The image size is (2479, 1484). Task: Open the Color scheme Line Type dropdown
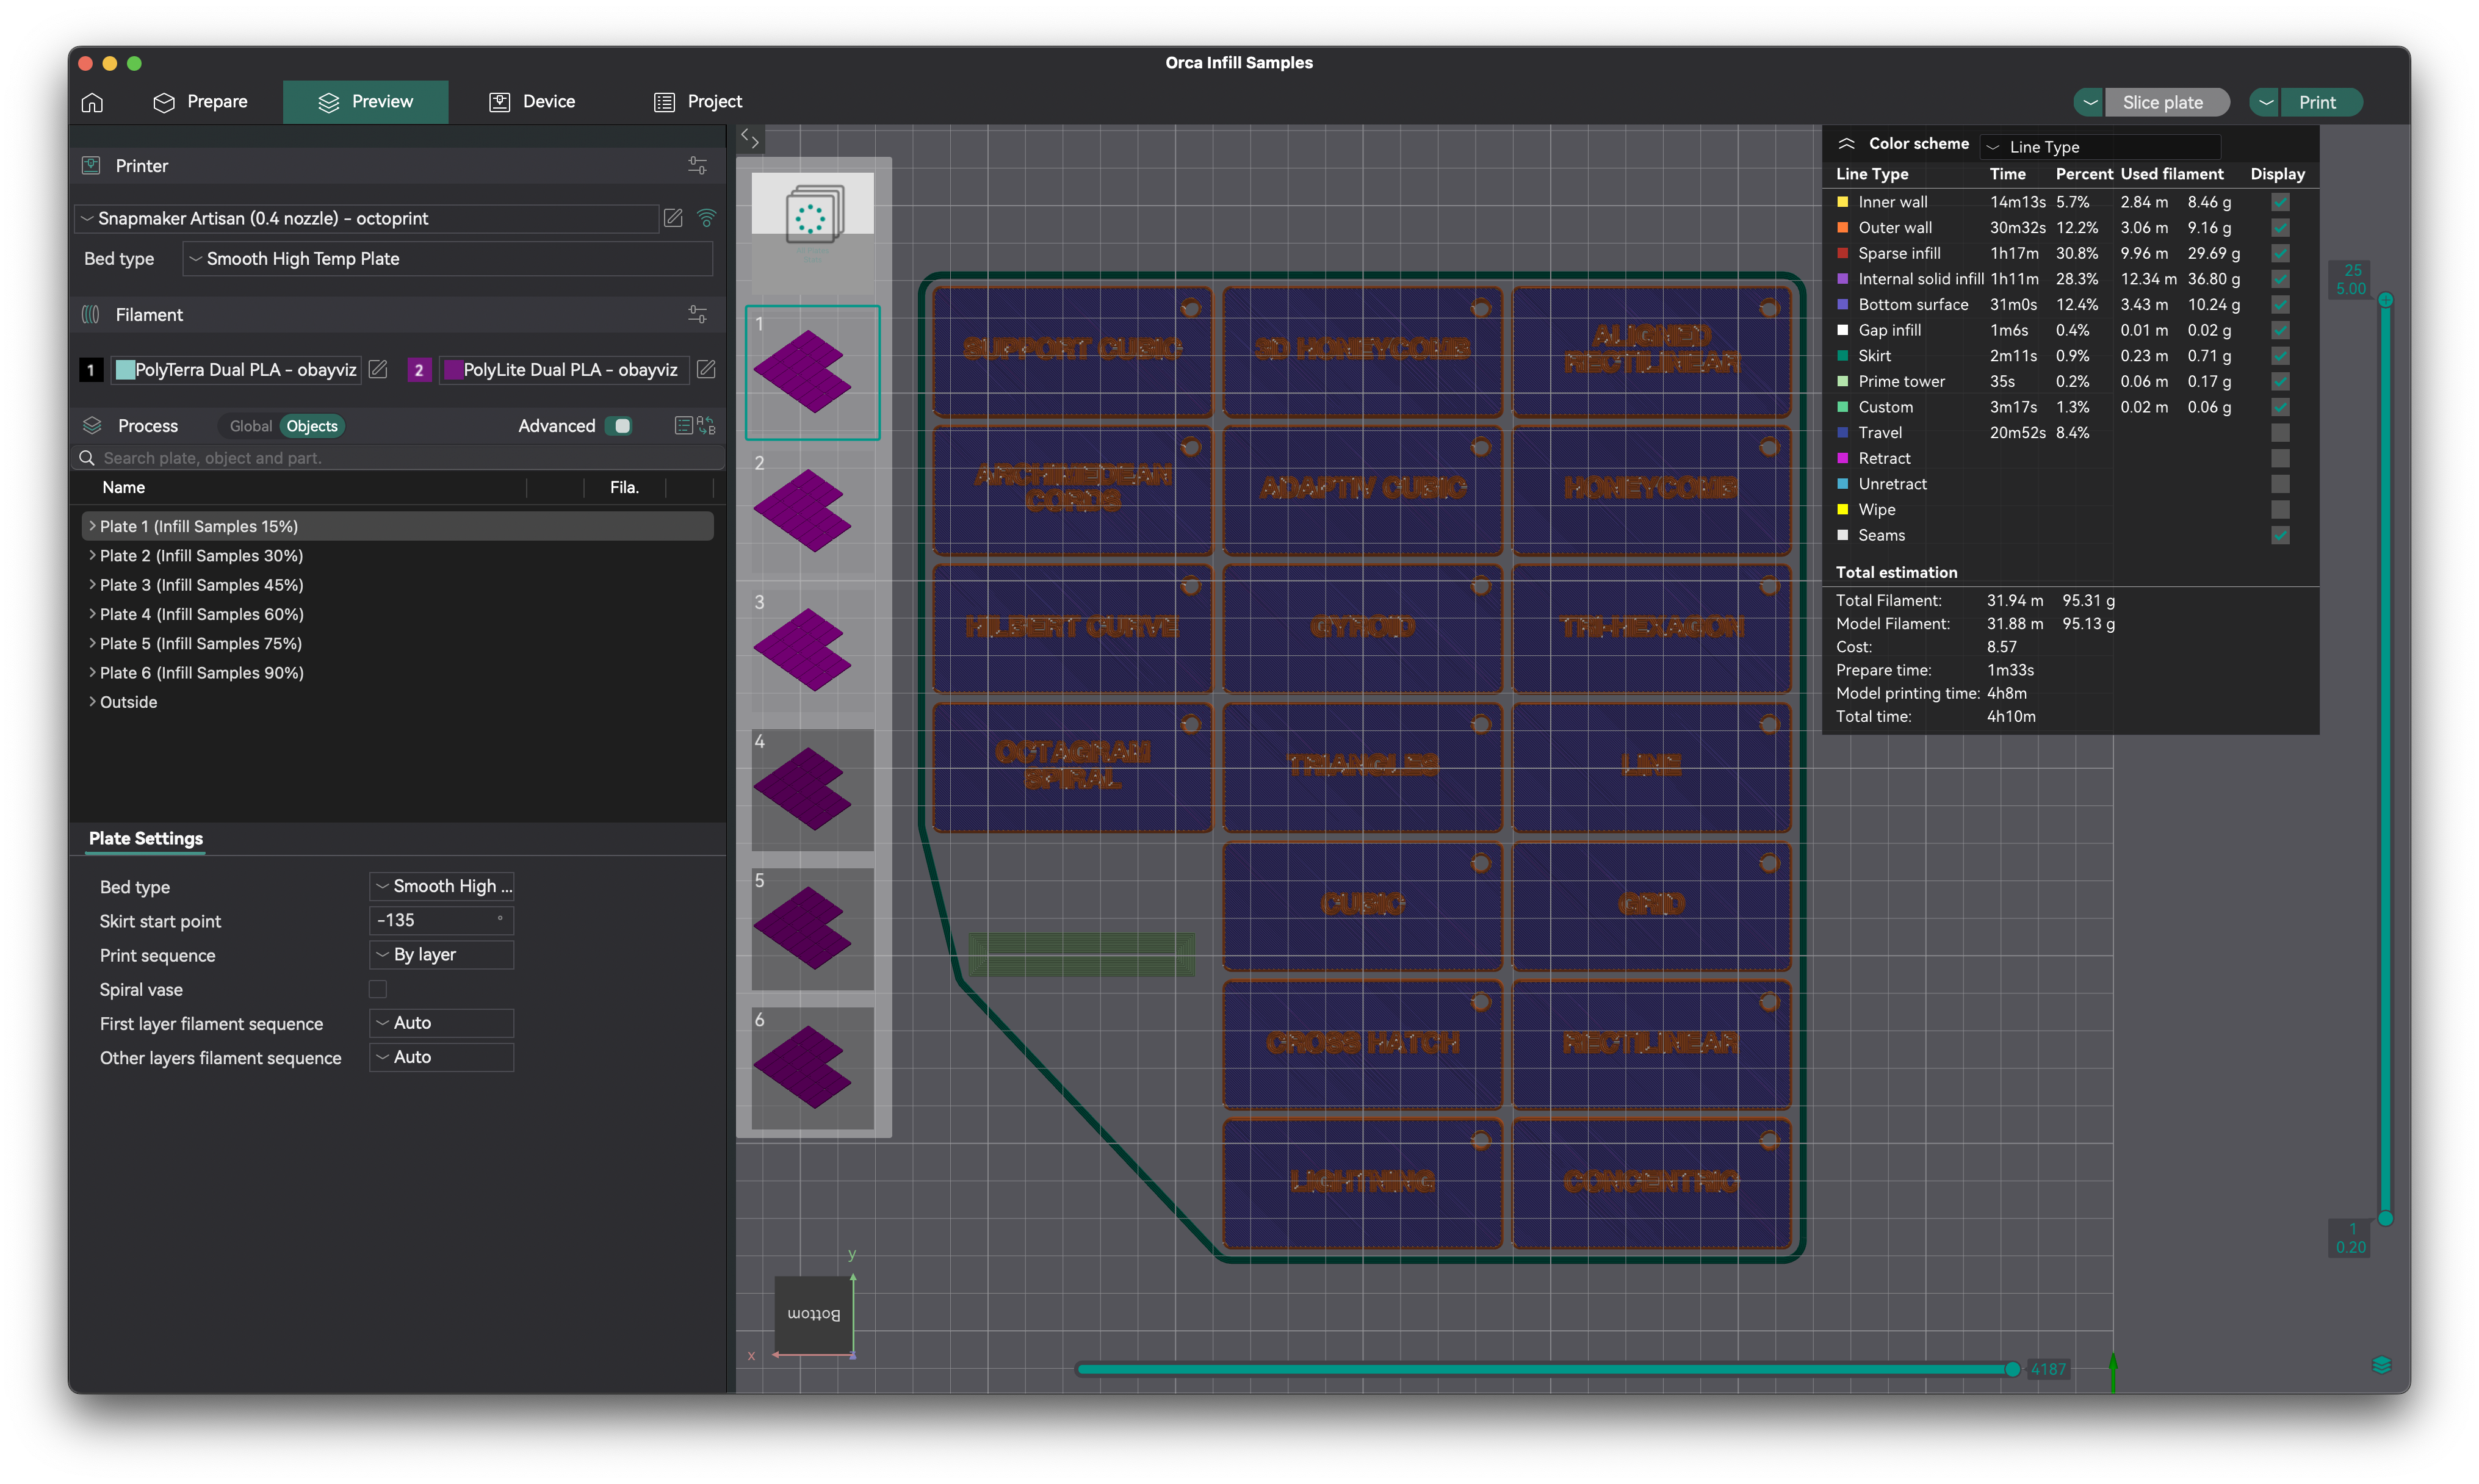pyautogui.click(x=2099, y=147)
